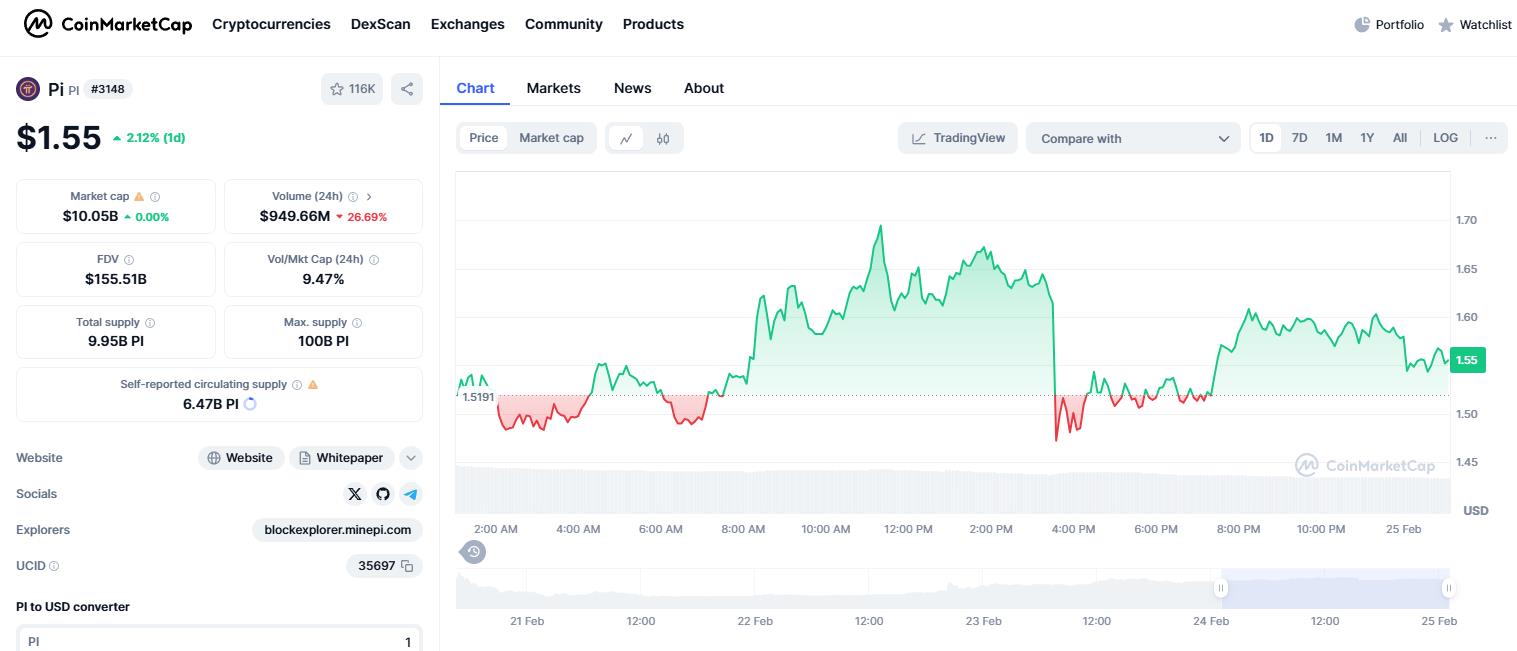Click the selected range in timeline navigator

tap(1335, 588)
